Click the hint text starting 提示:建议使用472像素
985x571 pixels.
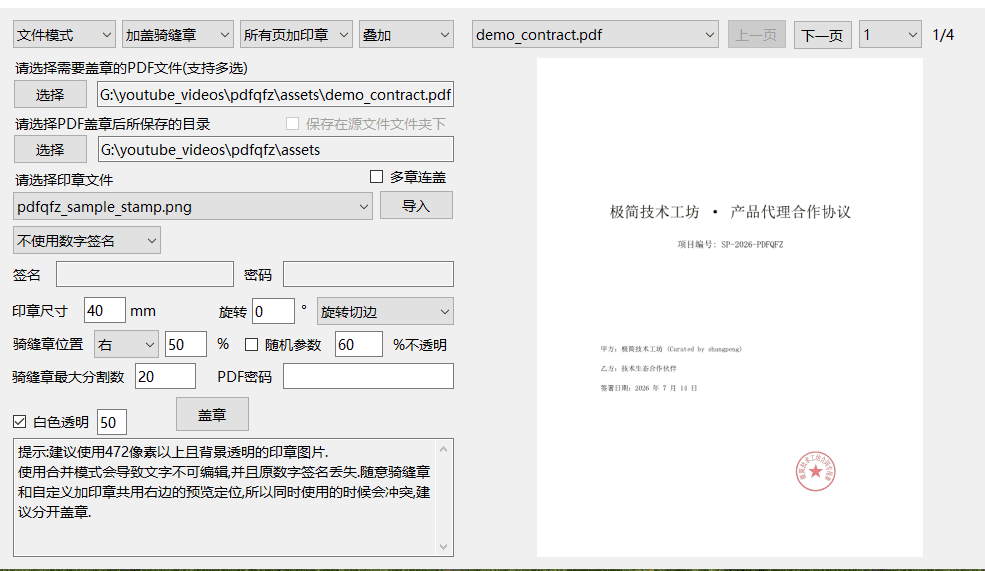pyautogui.click(x=173, y=452)
